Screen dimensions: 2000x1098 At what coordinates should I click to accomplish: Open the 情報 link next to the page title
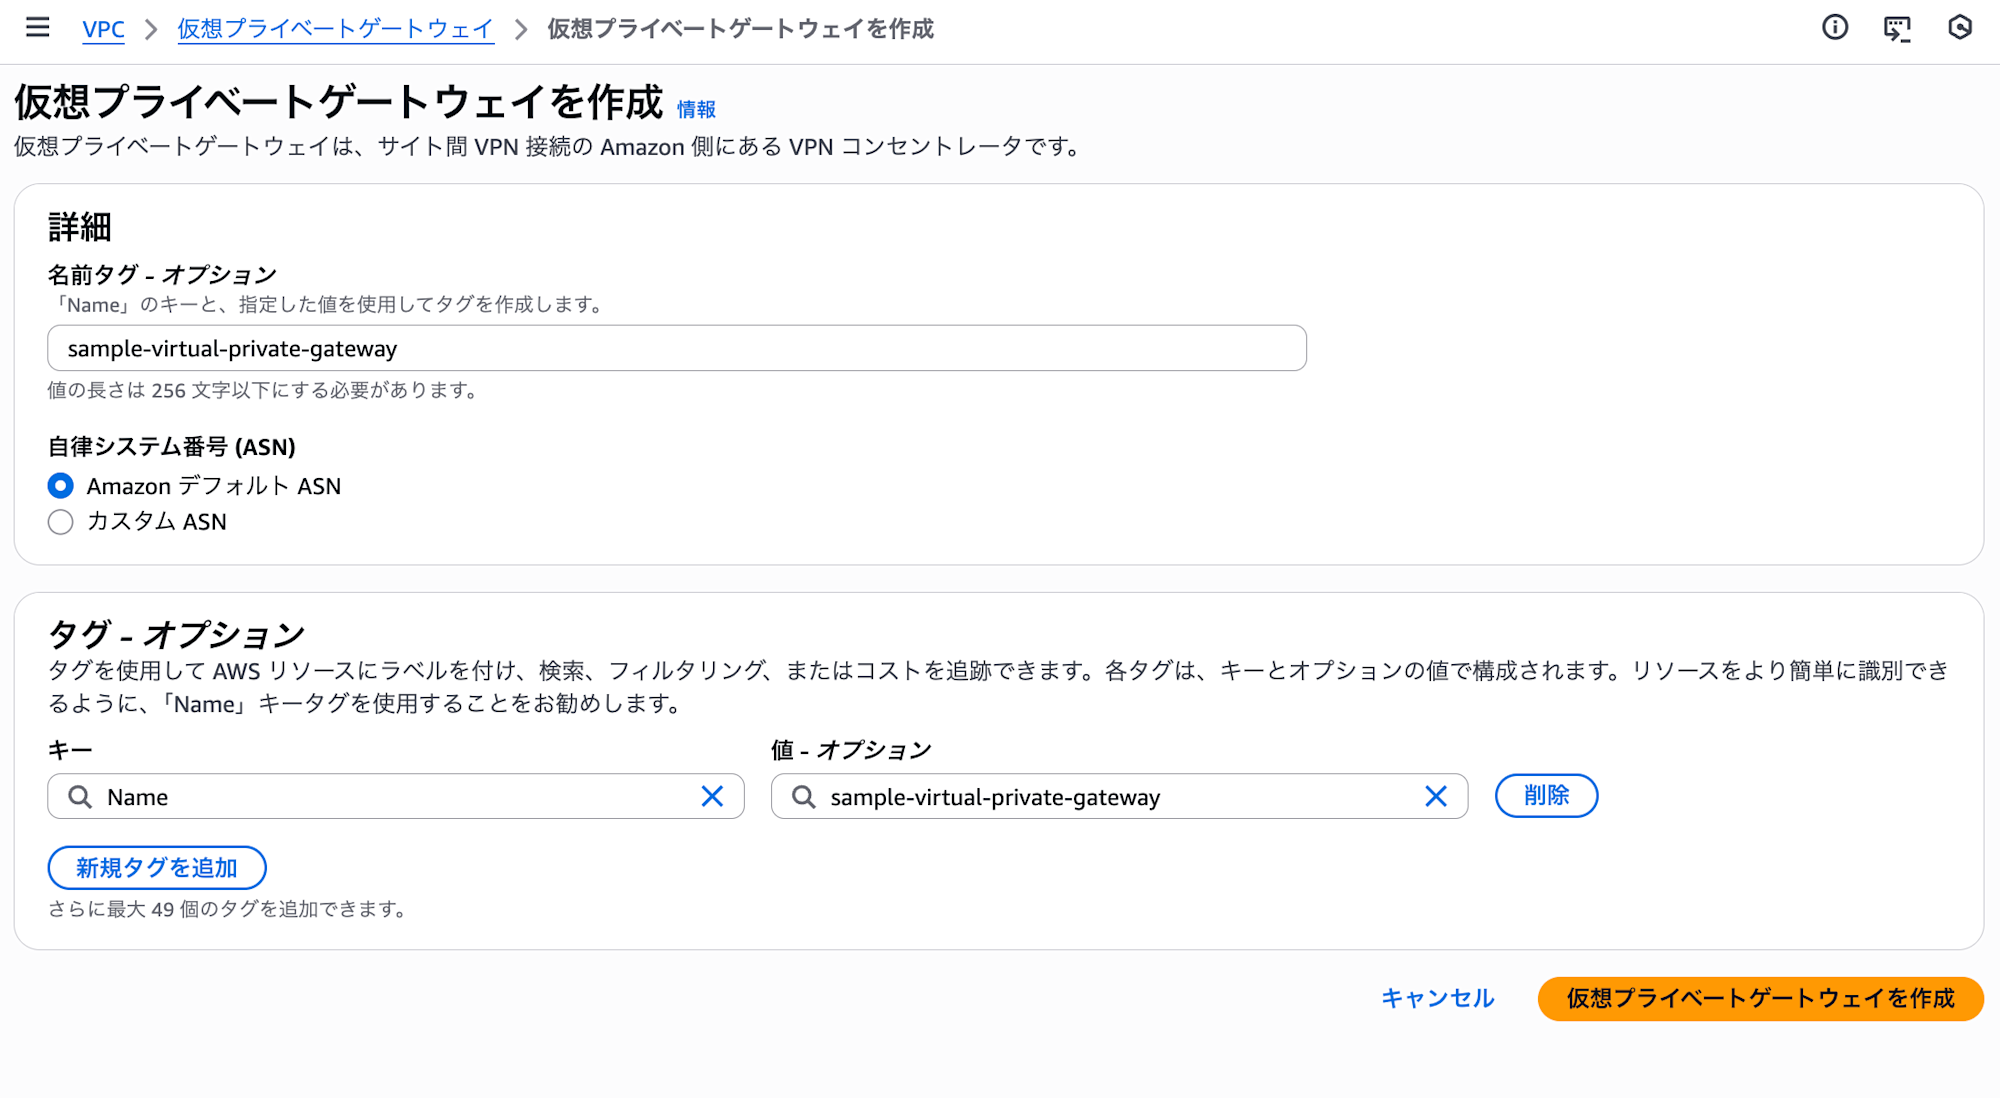pyautogui.click(x=697, y=109)
